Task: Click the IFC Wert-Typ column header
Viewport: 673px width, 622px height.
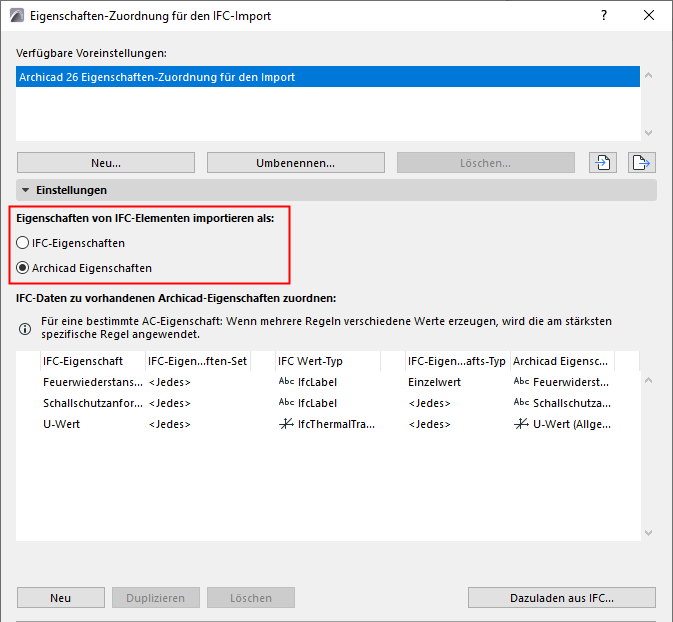Action: point(328,361)
